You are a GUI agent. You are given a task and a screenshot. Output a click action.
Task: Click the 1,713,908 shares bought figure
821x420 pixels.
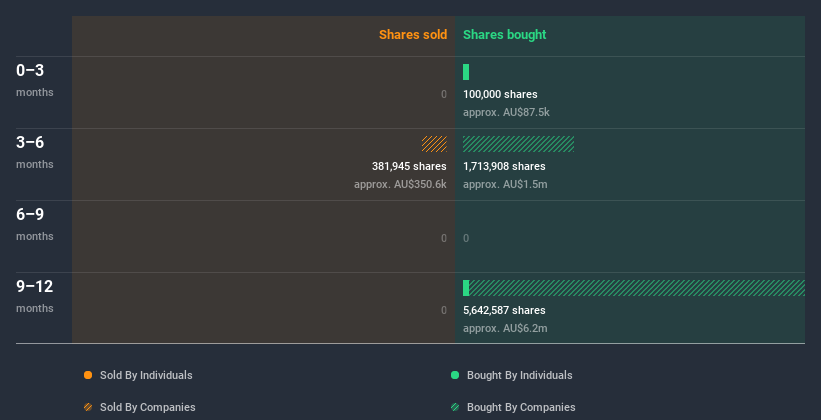pos(504,166)
